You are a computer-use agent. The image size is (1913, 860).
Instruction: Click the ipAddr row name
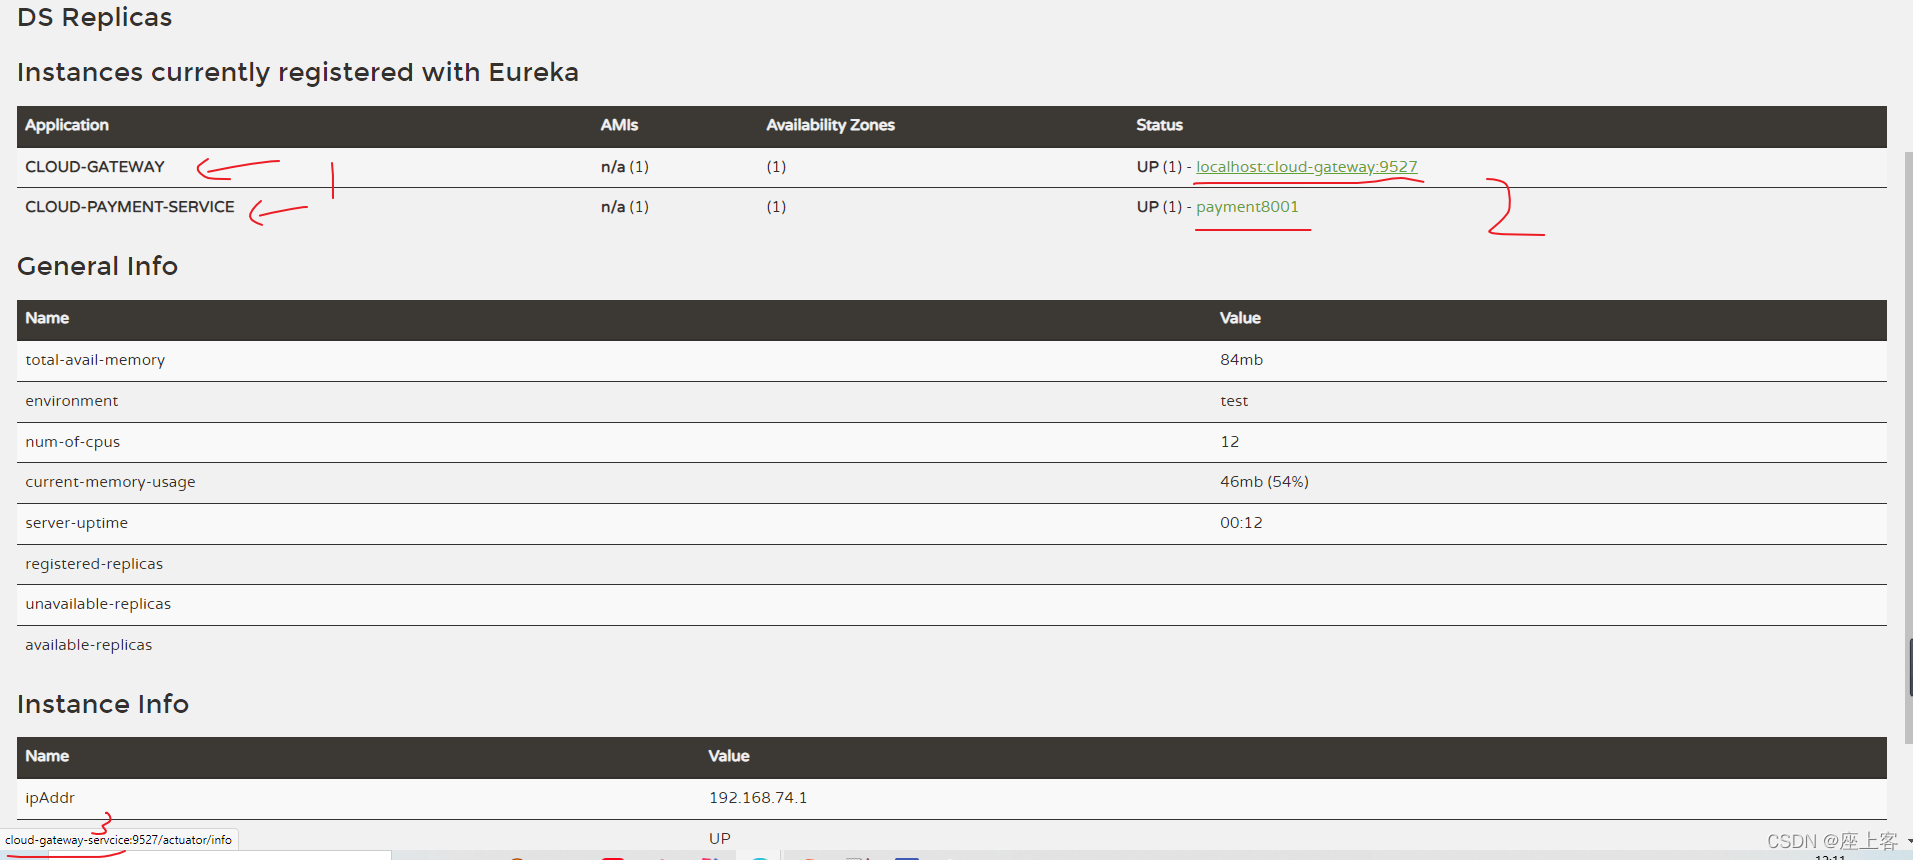50,798
